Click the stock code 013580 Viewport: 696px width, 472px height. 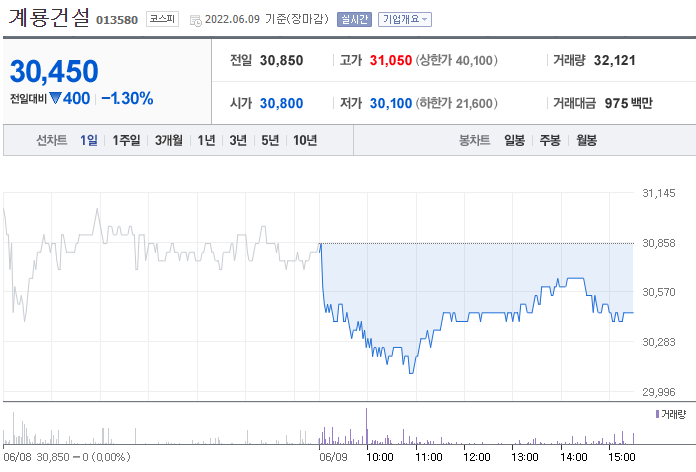click(117, 20)
